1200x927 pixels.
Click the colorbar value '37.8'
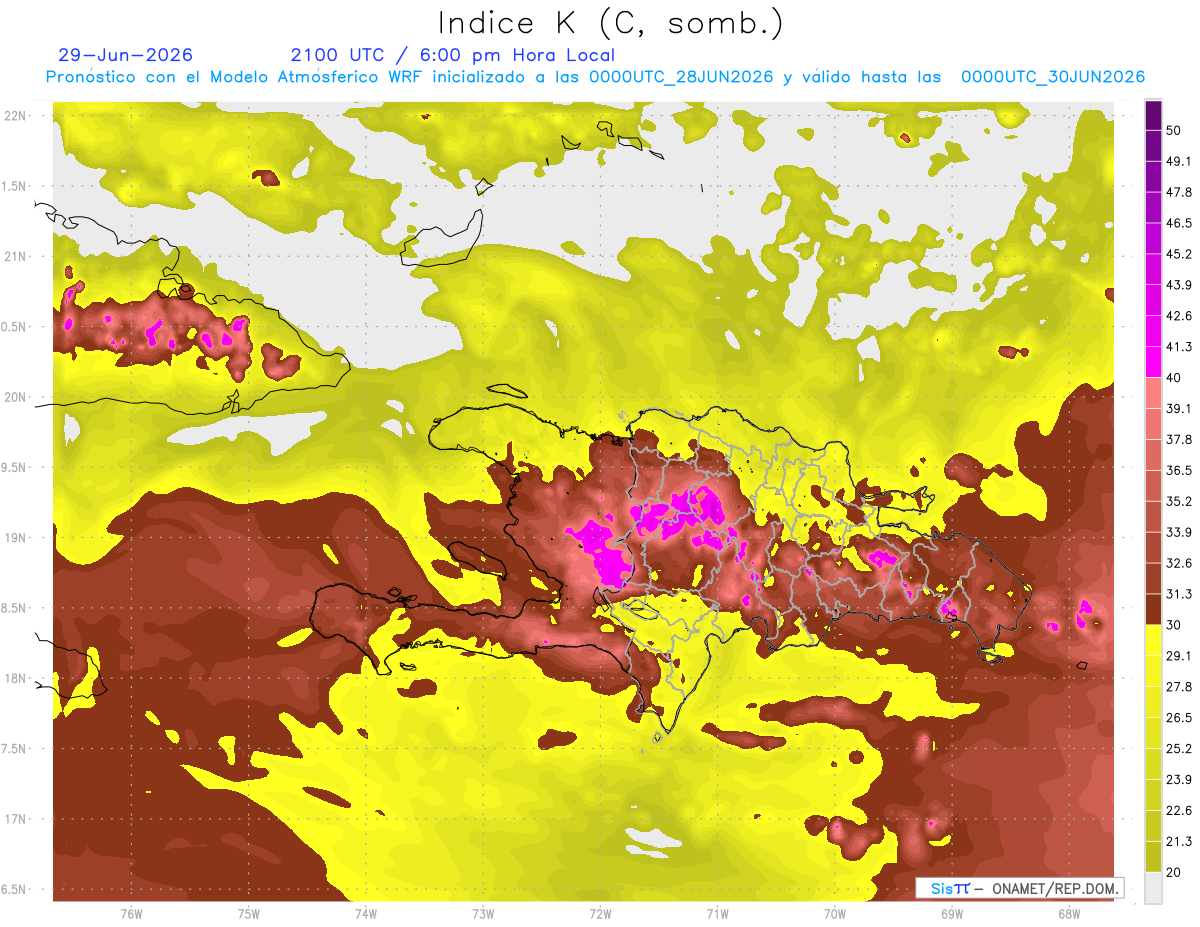point(1178,439)
